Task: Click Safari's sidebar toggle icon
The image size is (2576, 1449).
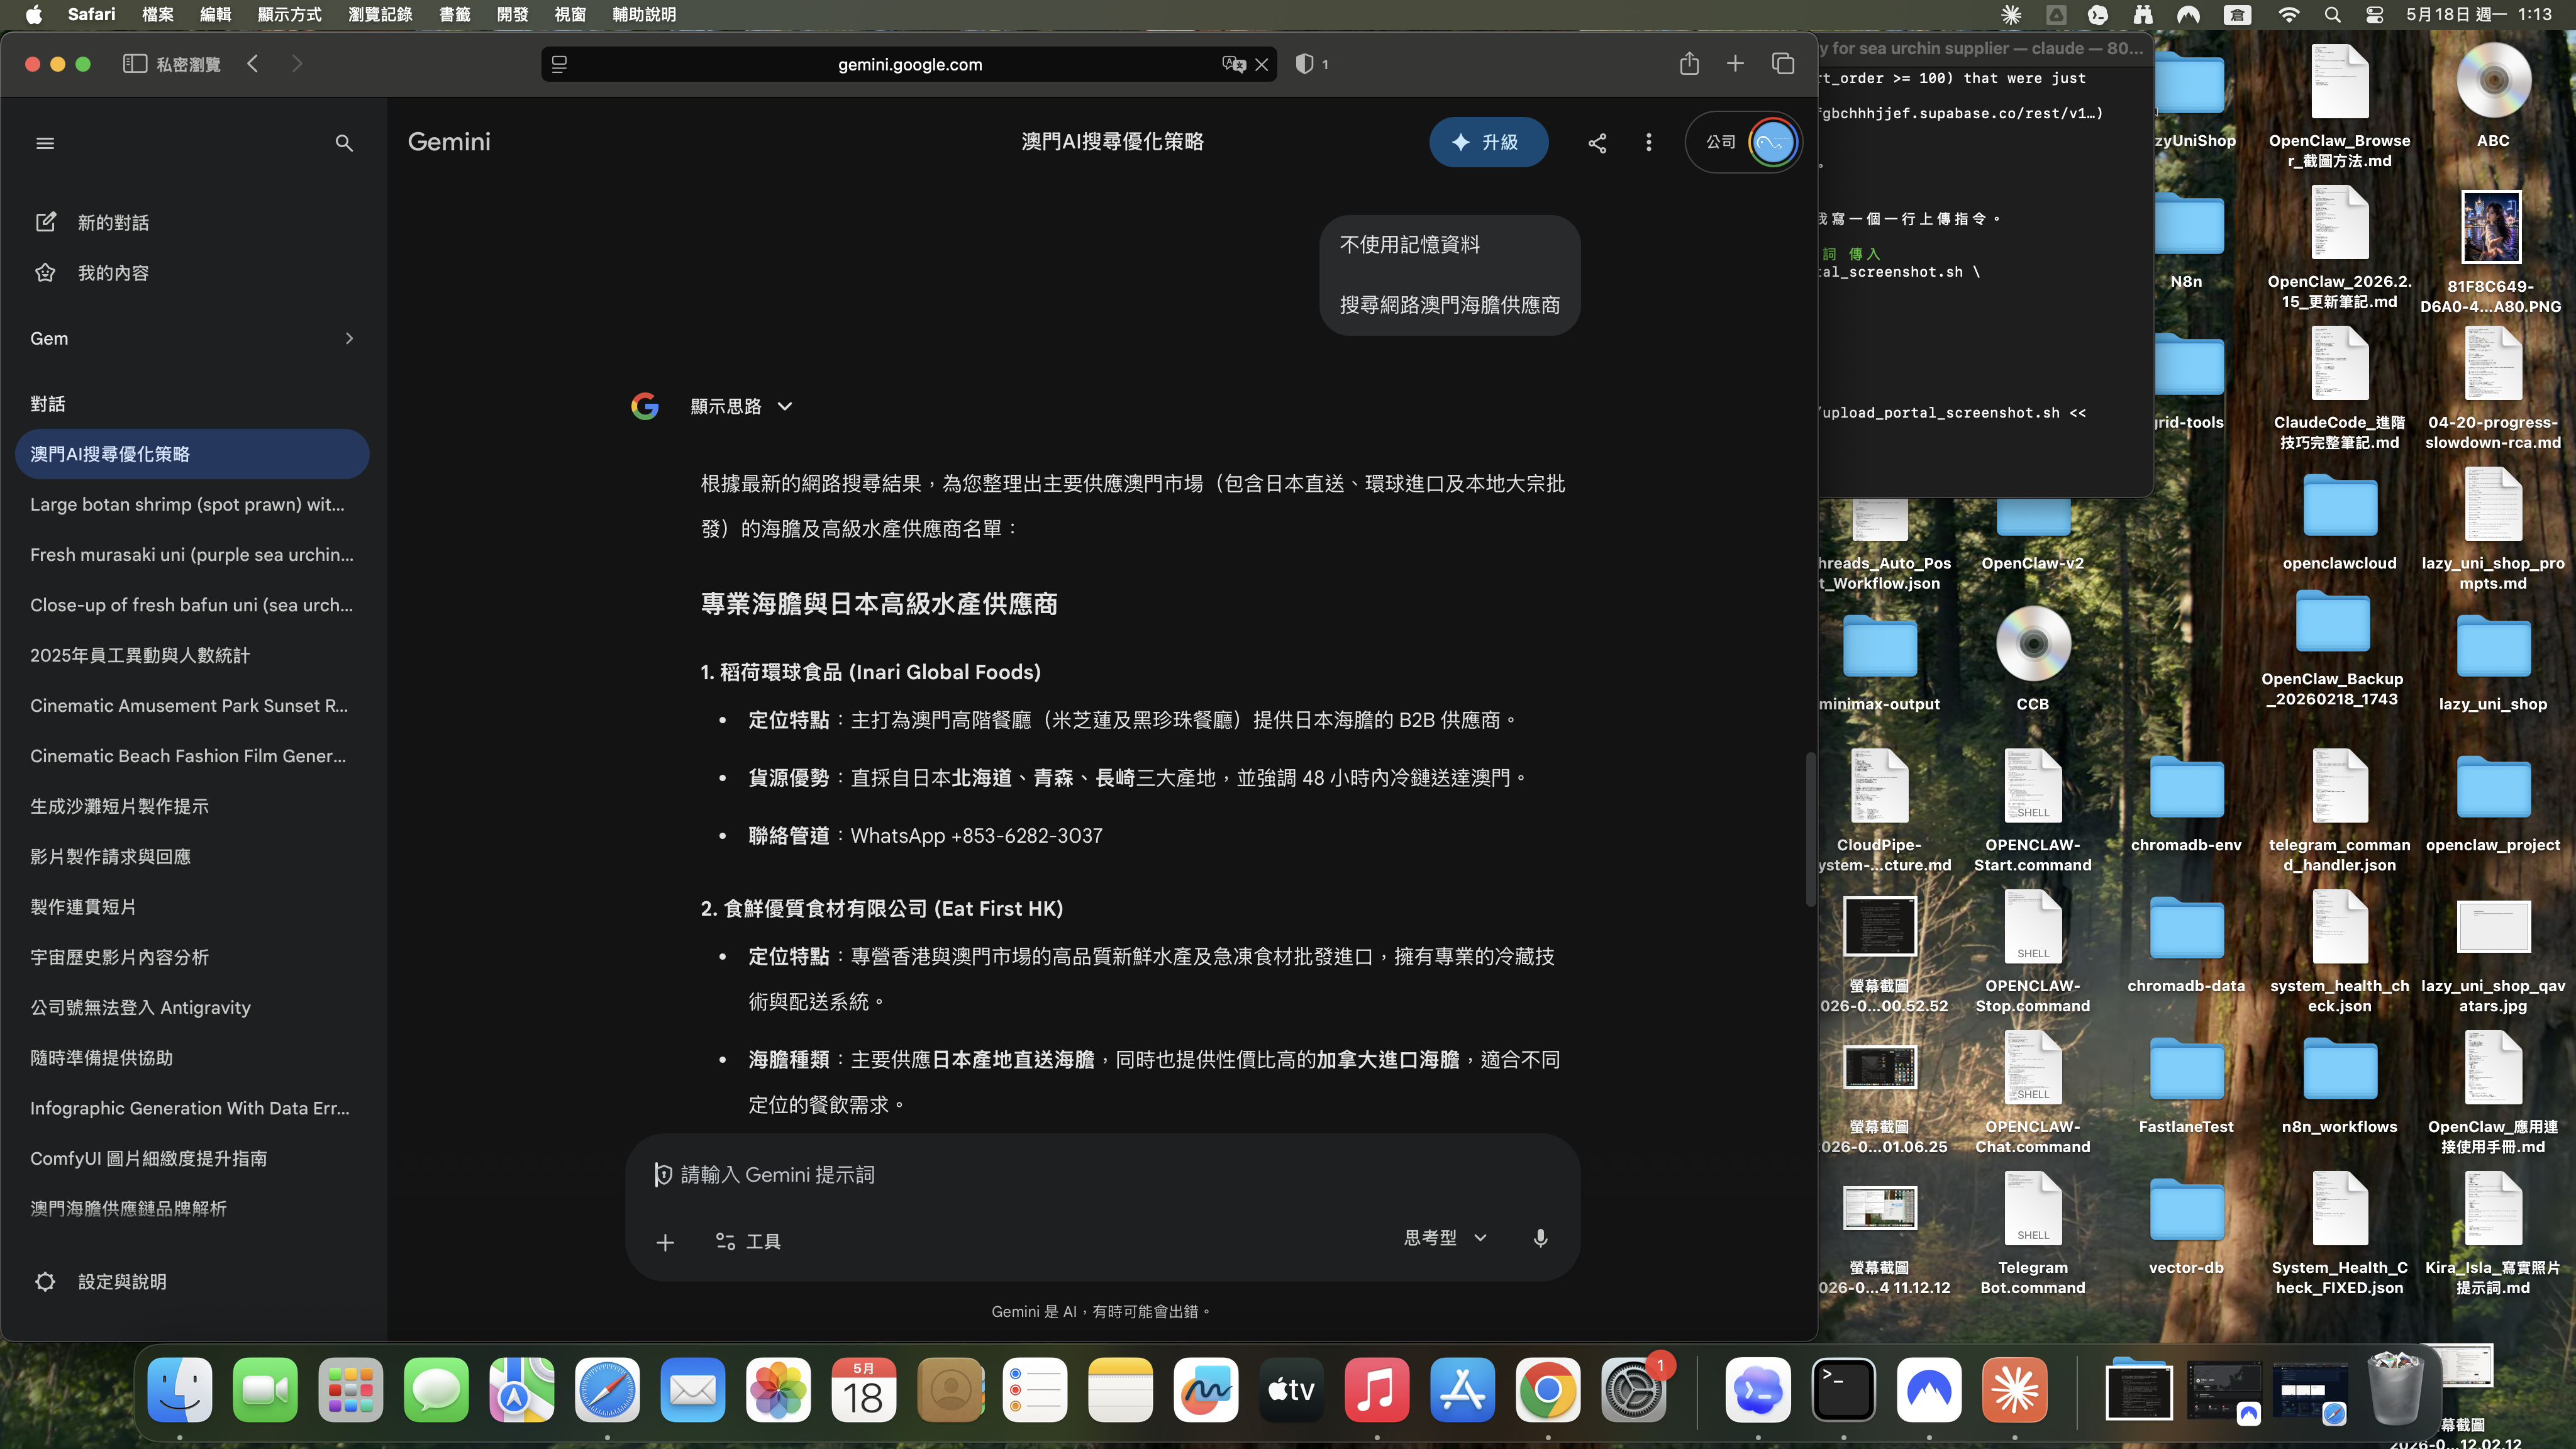Action: click(x=134, y=64)
